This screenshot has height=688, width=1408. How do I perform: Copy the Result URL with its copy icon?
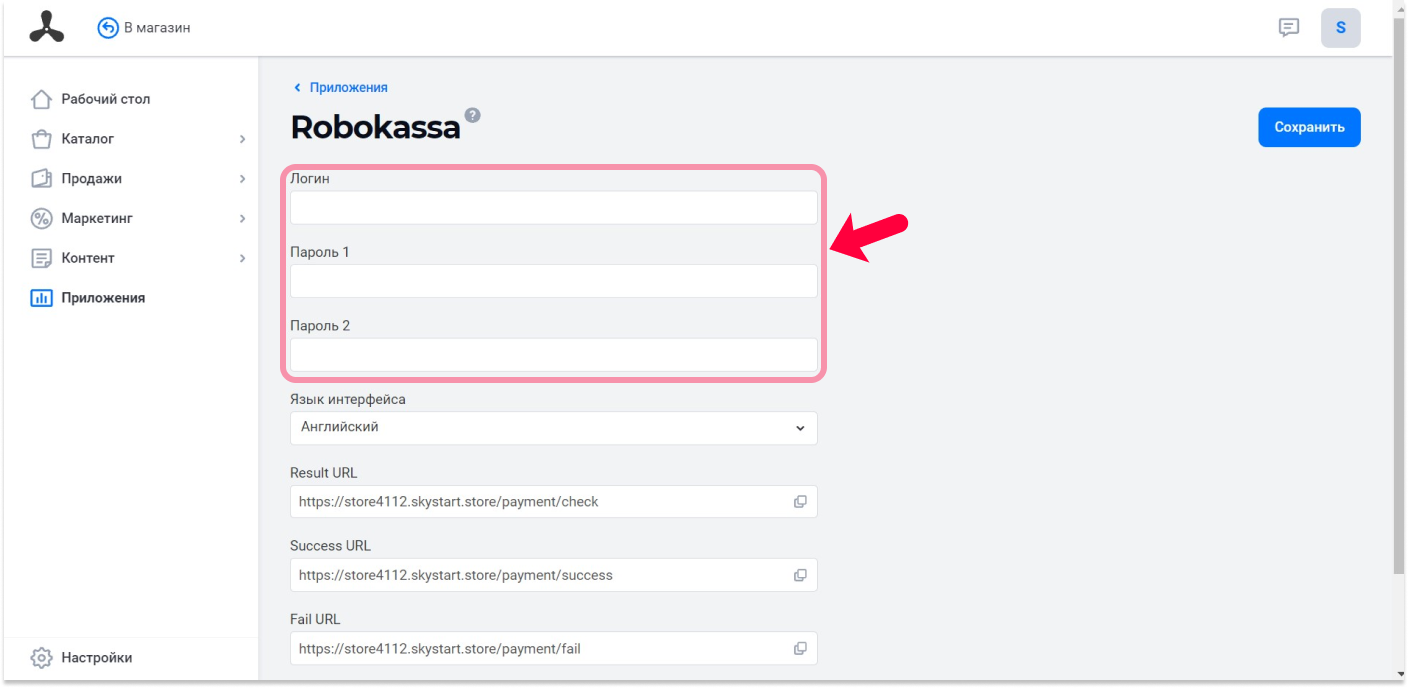coord(800,502)
